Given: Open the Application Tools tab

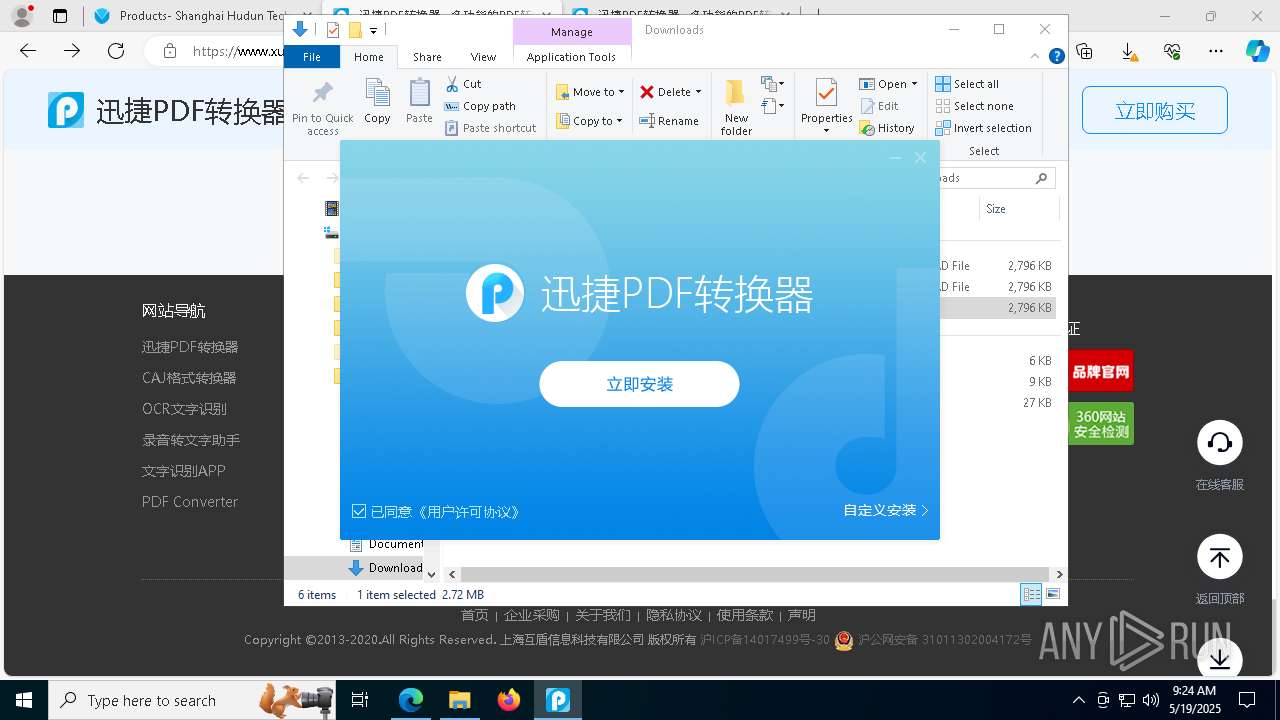Looking at the screenshot, I should point(571,57).
